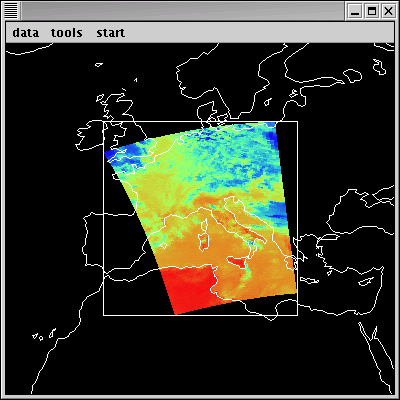Click Crete island outline
Image resolution: width=400 pixels, height=400 pixels.
coord(309,280)
